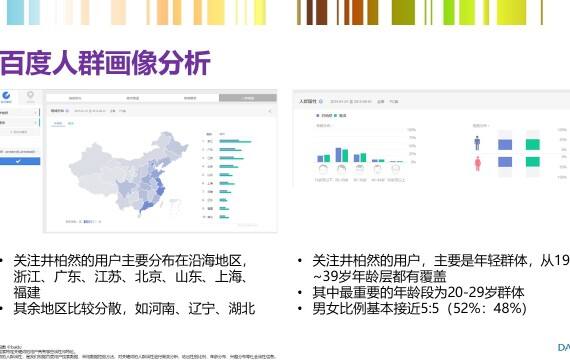The height and width of the screenshot is (360, 570).
Task: Click the blue checkmark confirm button
Action: click(20, 161)
